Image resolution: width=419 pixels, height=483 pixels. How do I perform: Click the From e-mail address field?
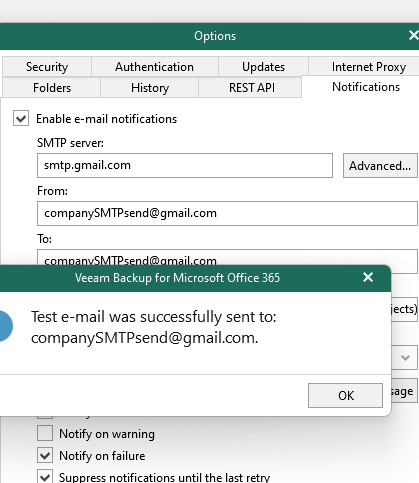(227, 213)
